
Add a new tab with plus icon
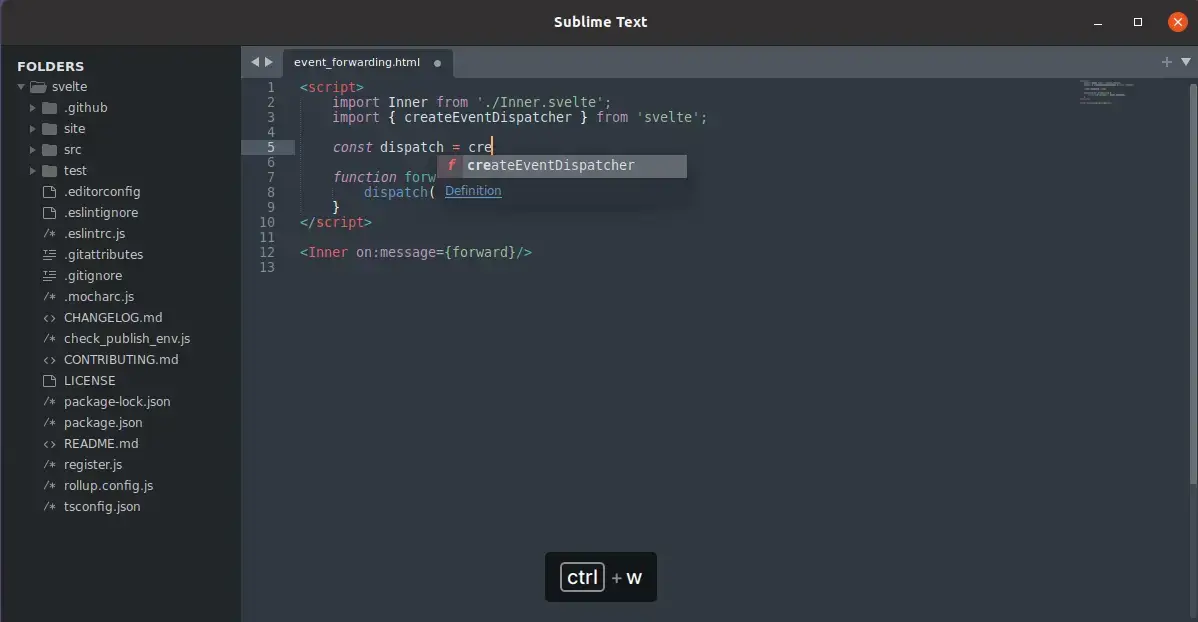[x=1167, y=62]
